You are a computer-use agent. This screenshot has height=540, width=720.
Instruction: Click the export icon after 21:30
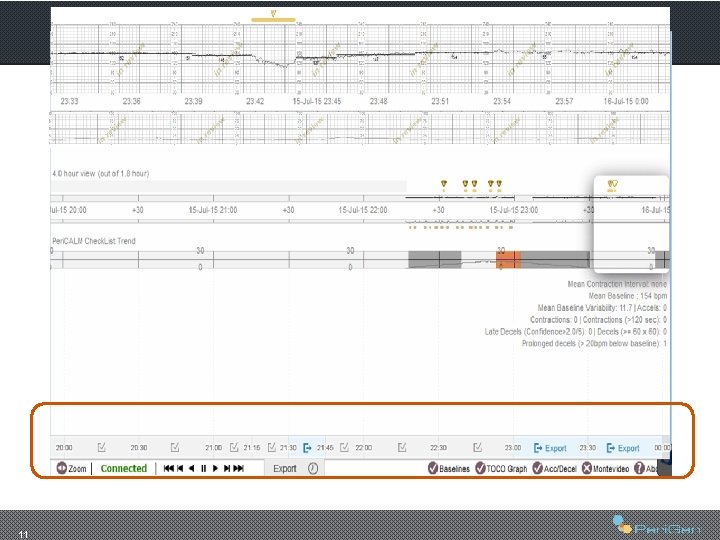click(307, 448)
